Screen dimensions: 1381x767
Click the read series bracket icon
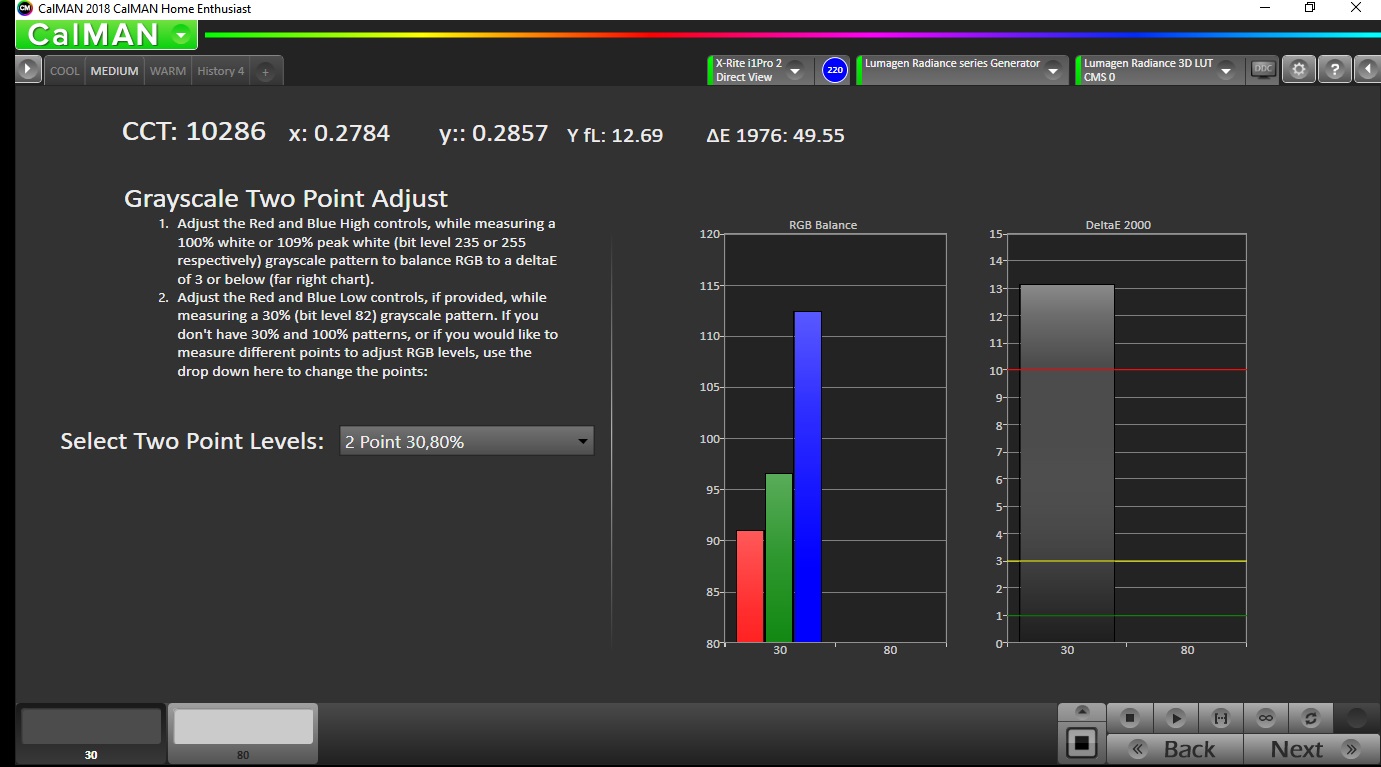coord(1221,717)
